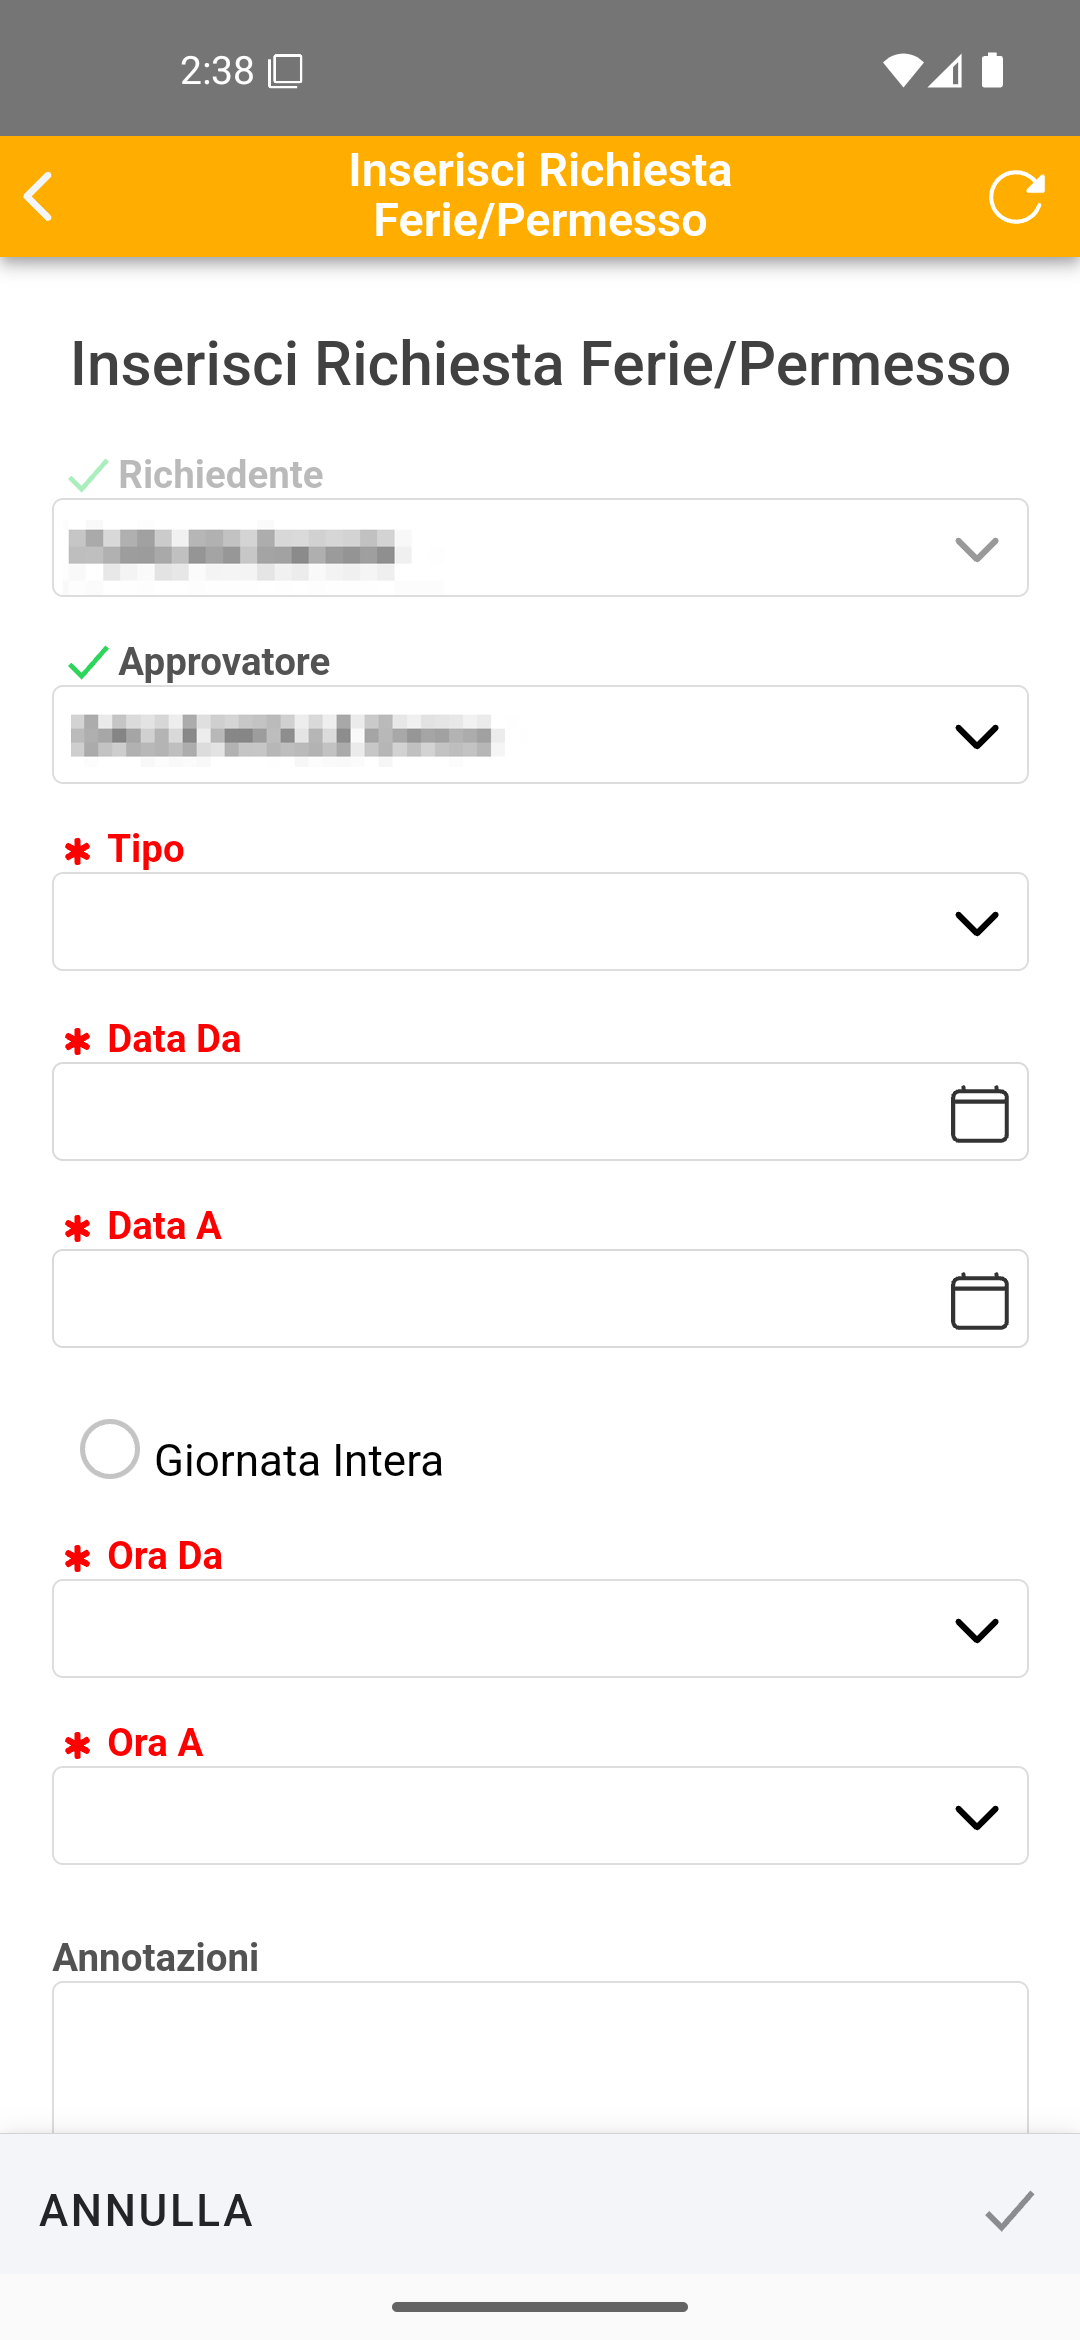The image size is (1080, 2340).
Task: Tap the green checkmark next to Approvatore
Action: click(x=88, y=662)
